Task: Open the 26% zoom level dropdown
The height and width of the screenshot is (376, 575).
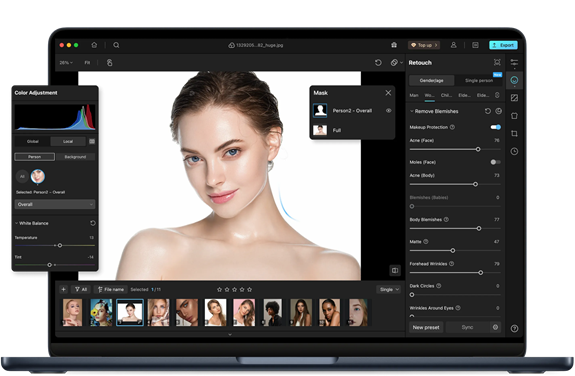Action: coord(66,63)
